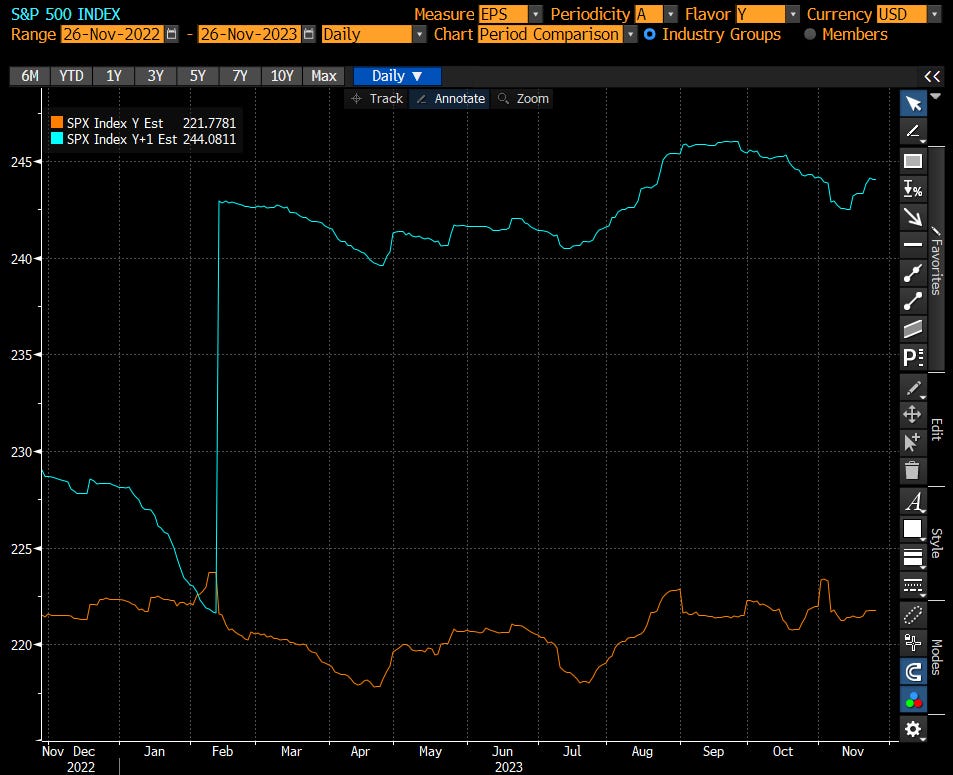Click the S&P 500 INDEX title
Screen dimensions: 953x775
(66, 14)
